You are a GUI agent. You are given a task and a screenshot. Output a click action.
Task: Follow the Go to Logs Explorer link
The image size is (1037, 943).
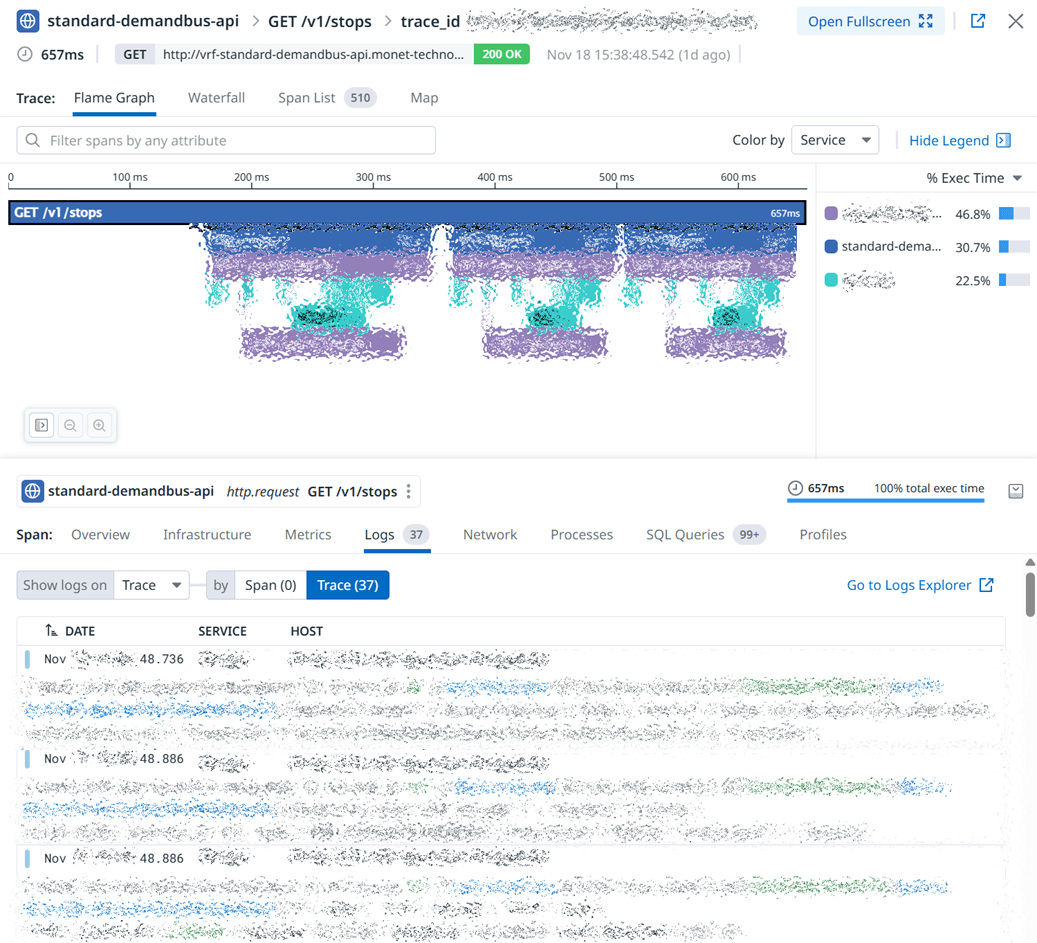click(x=920, y=585)
